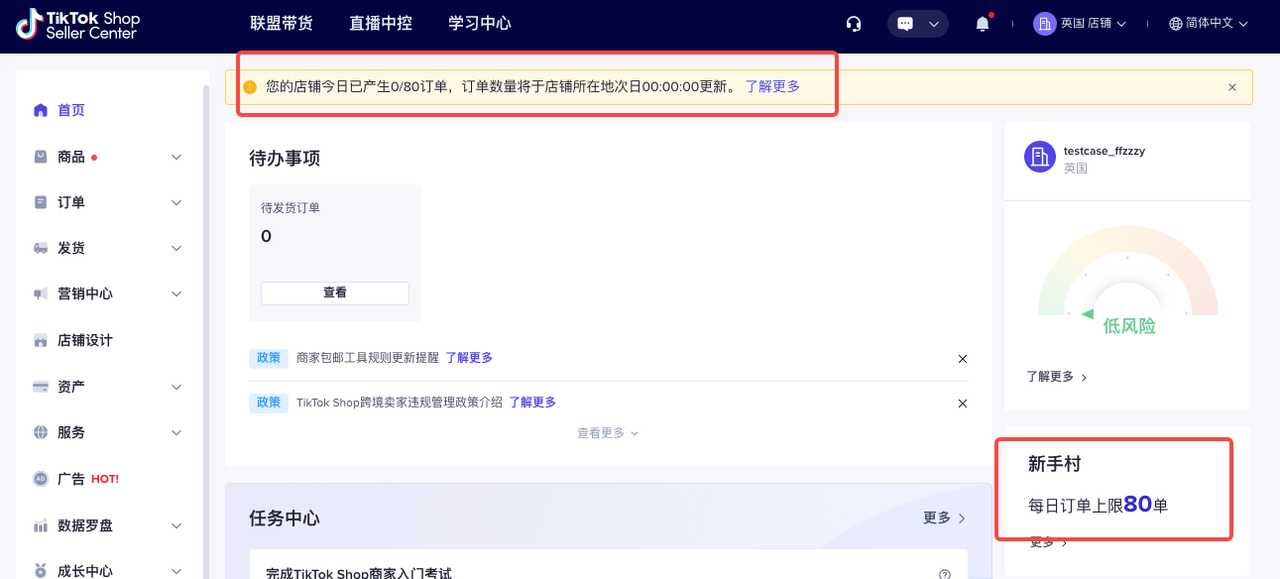Dismiss the 商家包邮工具规则更新提醒 notice
The image size is (1280, 579).
963,358
